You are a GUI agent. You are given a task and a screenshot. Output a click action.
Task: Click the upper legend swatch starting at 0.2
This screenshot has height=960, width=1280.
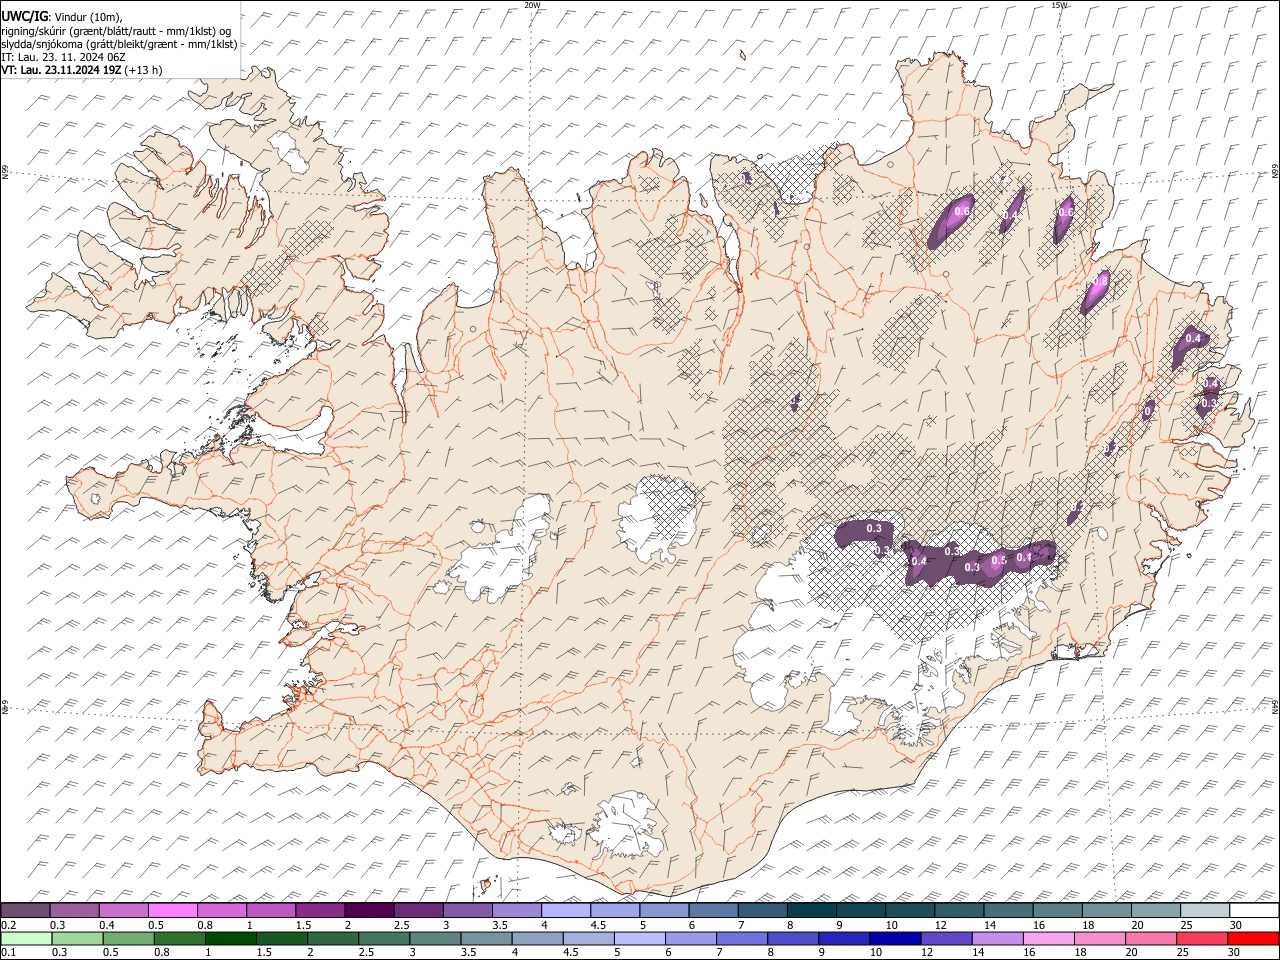pyautogui.click(x=26, y=910)
